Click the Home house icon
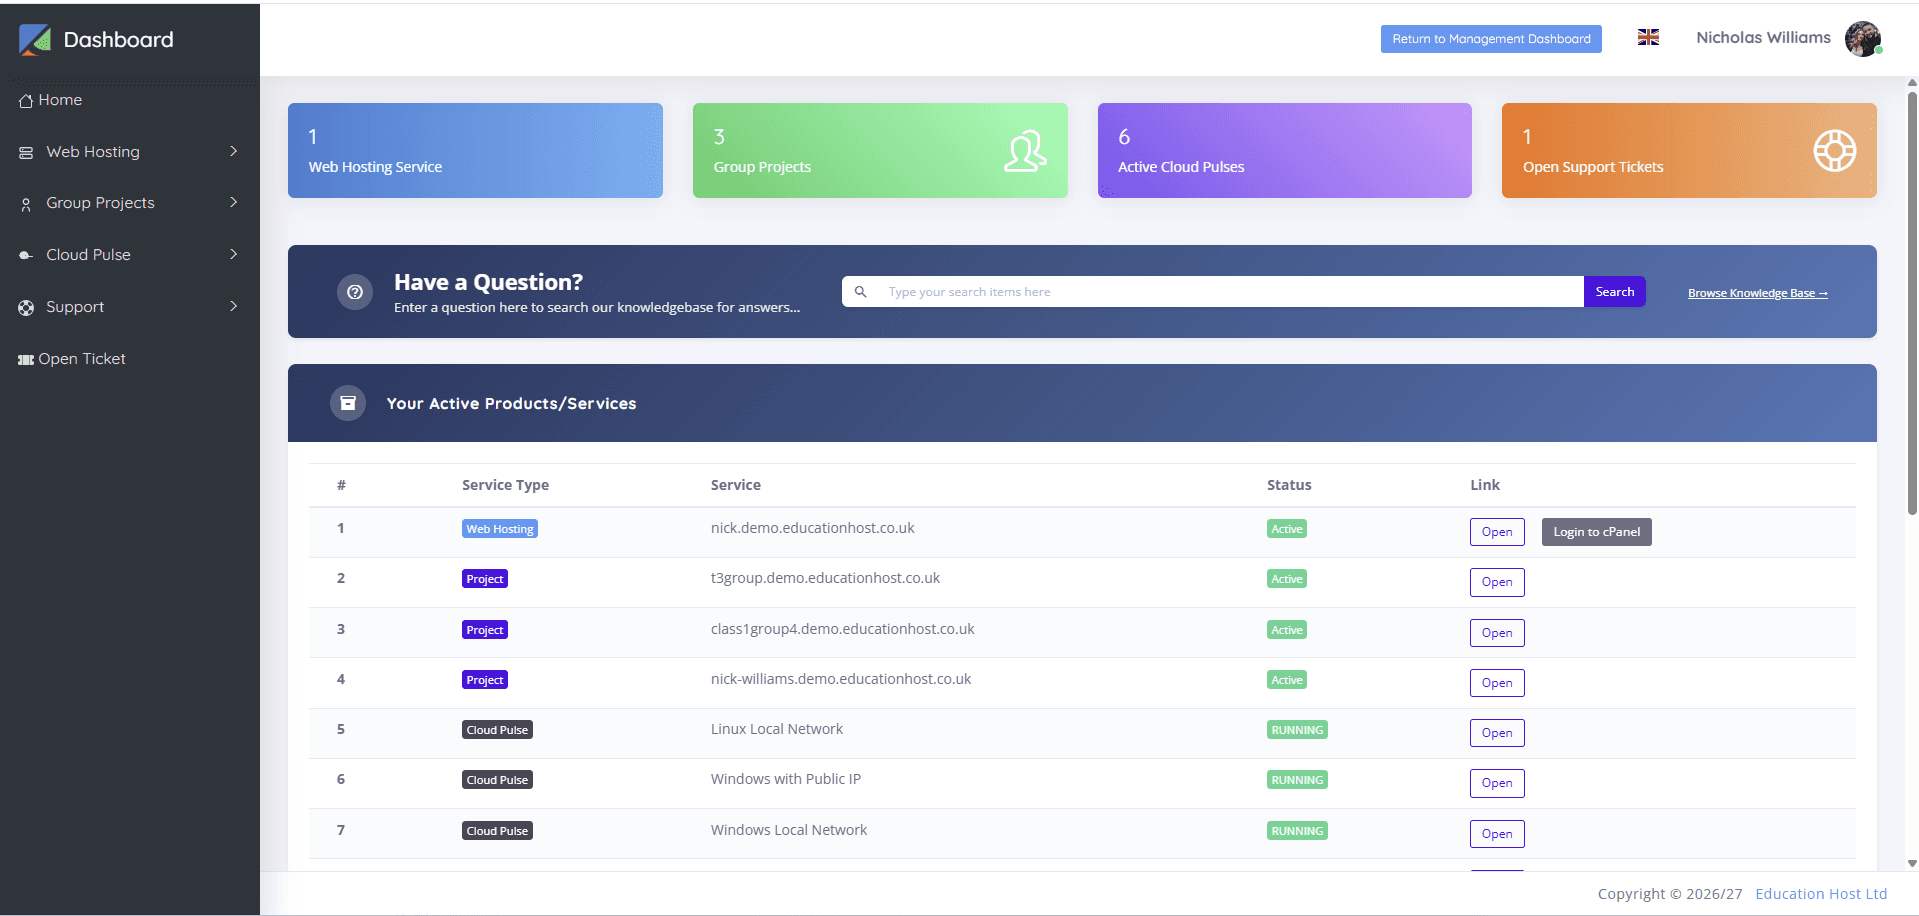 coord(26,101)
